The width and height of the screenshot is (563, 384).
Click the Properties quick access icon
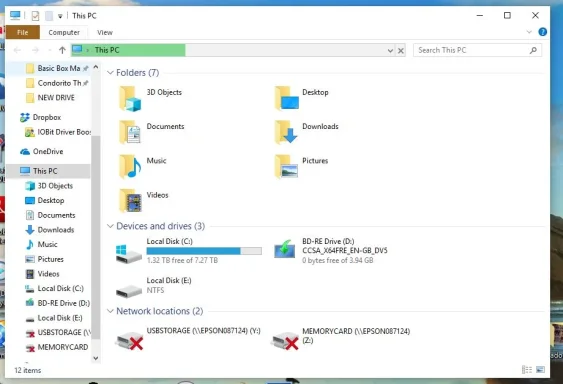pyautogui.click(x=35, y=16)
